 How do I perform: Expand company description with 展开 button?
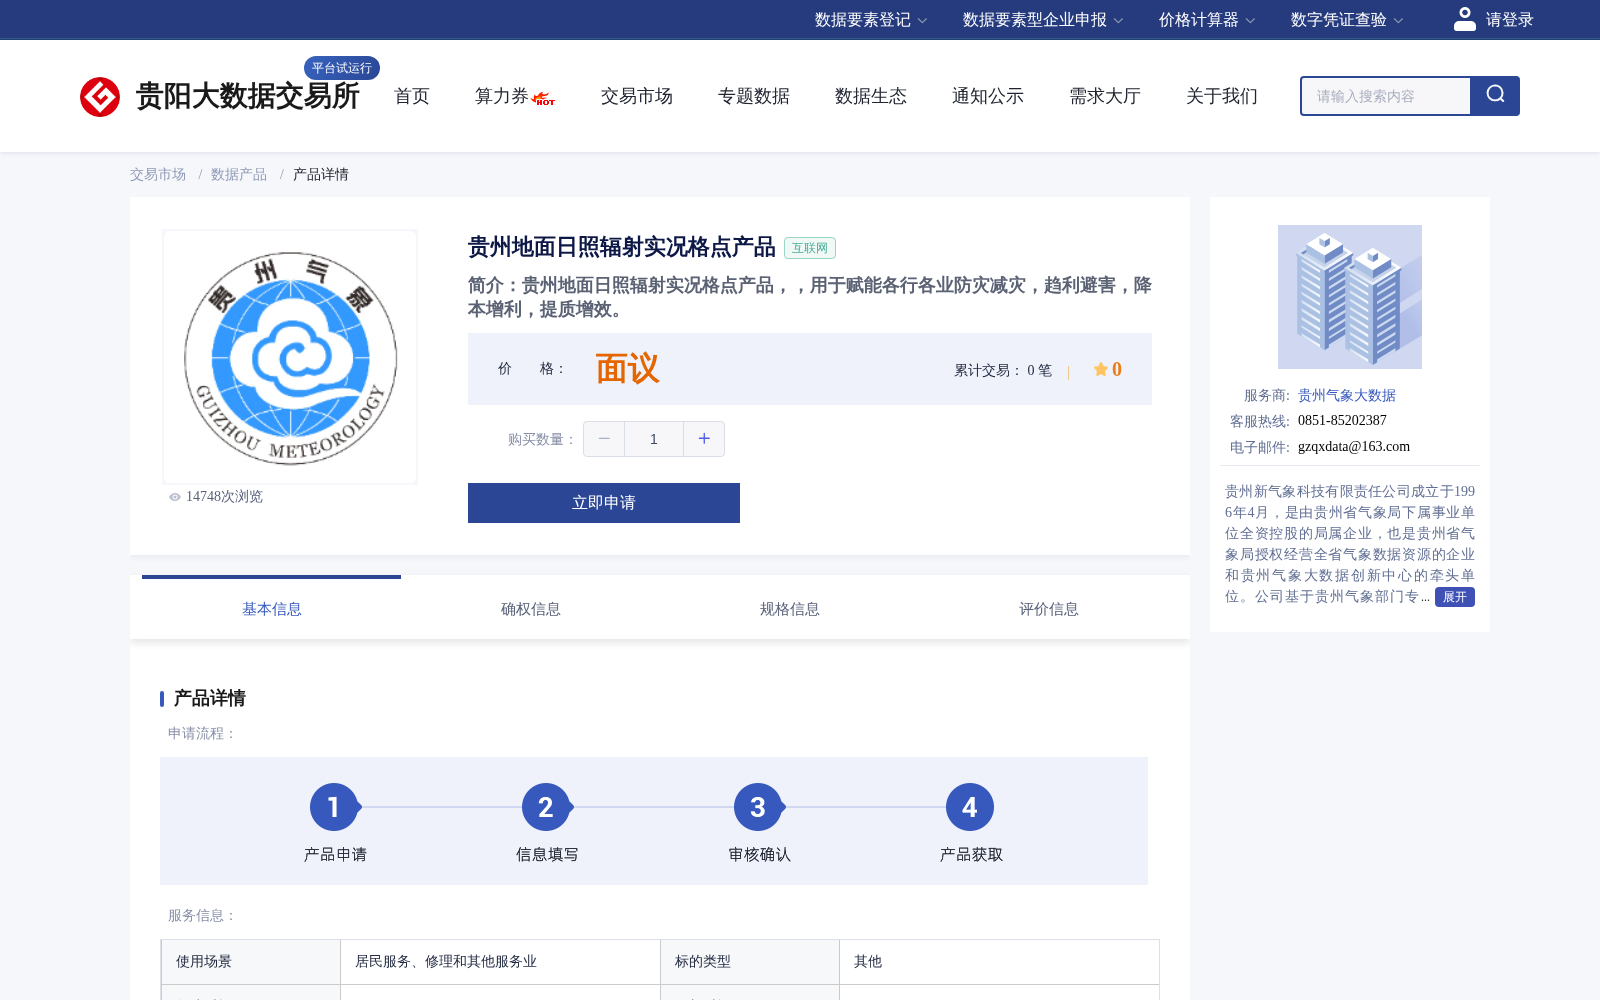[1455, 597]
